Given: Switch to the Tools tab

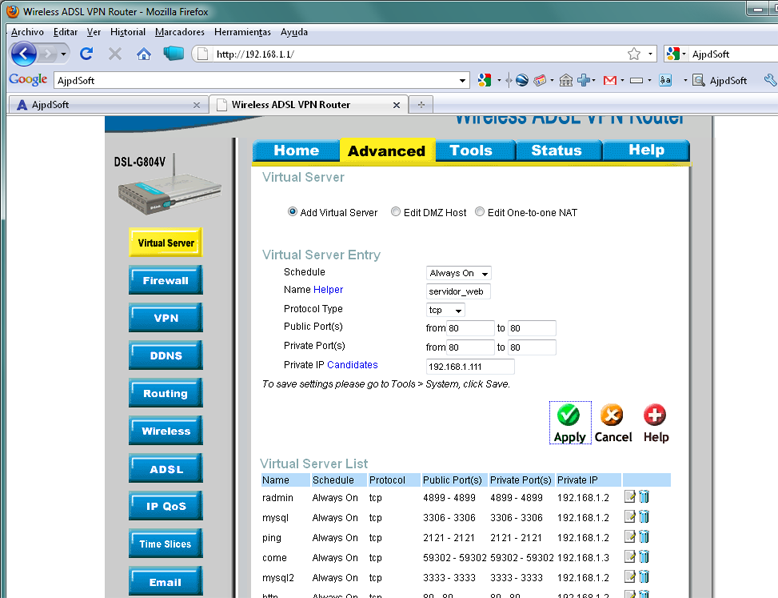Looking at the screenshot, I should coord(471,150).
